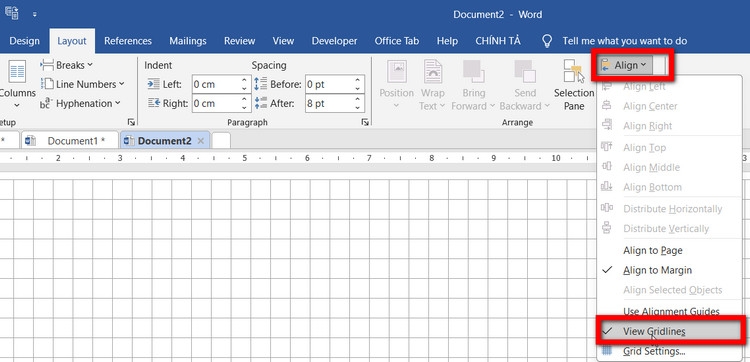Click the Position arrange icon

pyautogui.click(x=397, y=72)
